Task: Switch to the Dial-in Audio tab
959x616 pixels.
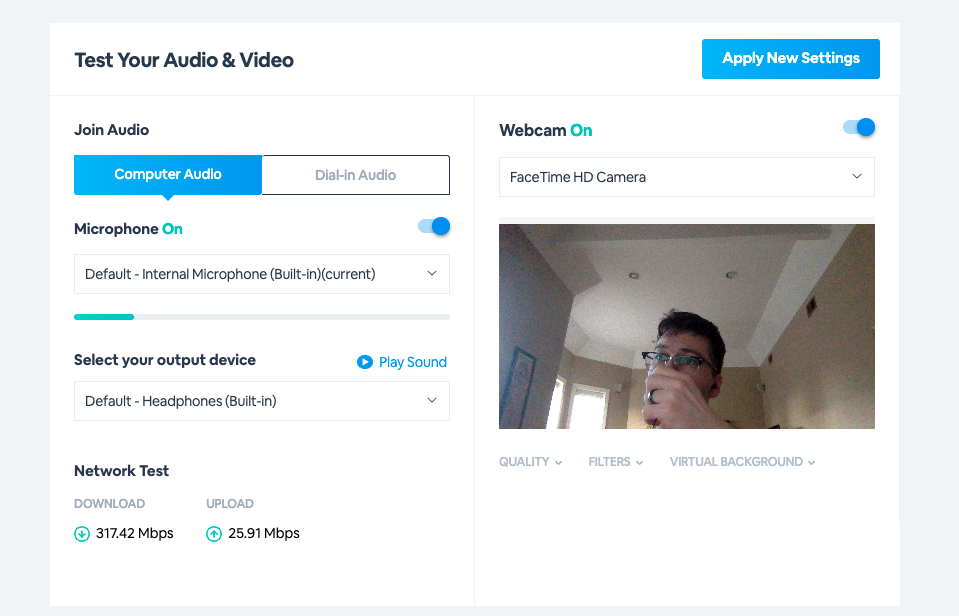Action: click(x=355, y=174)
